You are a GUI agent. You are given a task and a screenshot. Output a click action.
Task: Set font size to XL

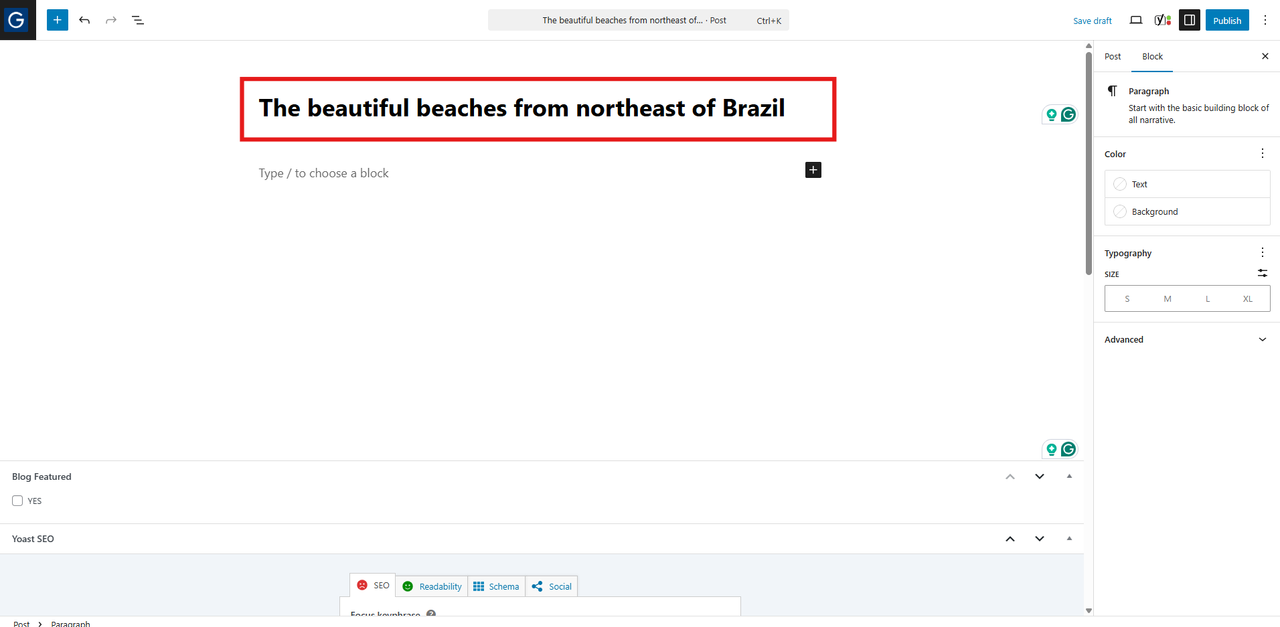[x=1247, y=299]
